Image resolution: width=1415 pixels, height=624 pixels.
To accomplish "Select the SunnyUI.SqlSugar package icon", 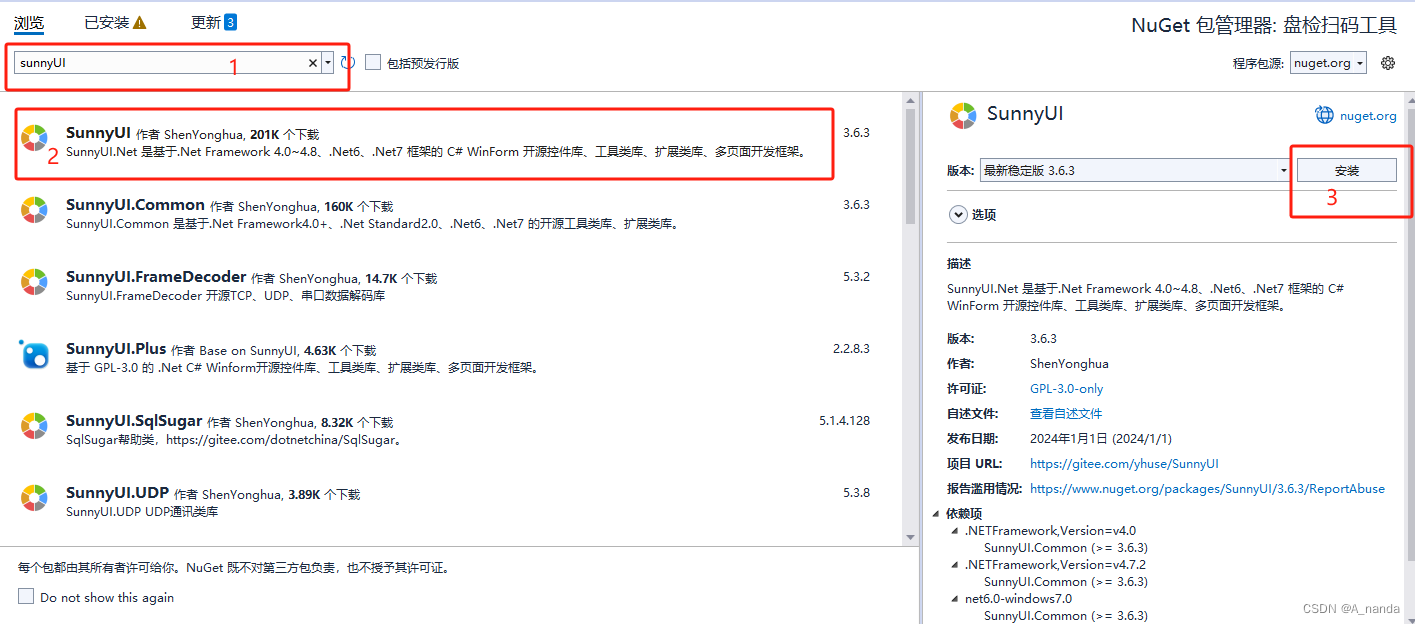I will (x=34, y=426).
